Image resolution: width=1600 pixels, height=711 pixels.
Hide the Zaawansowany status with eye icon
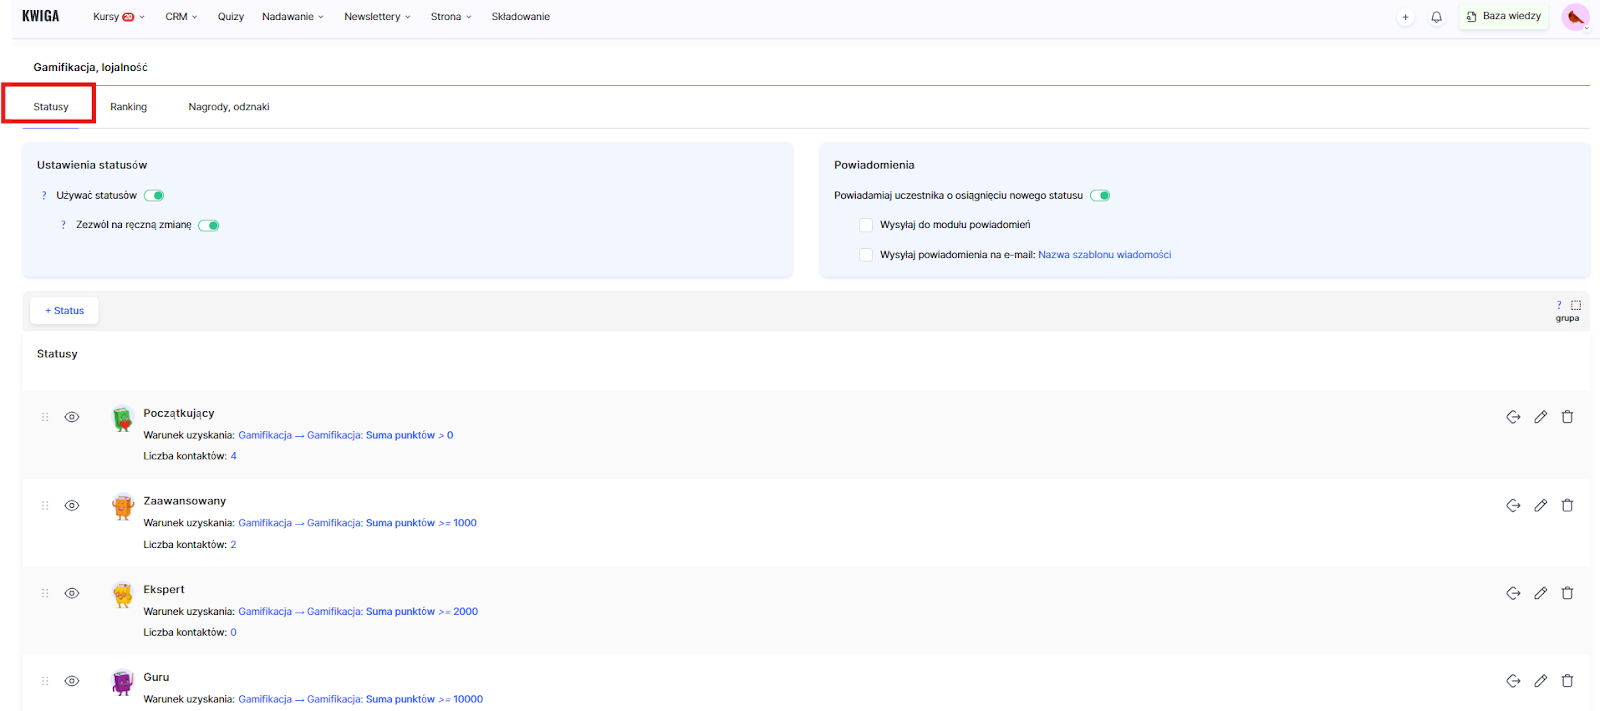(72, 505)
